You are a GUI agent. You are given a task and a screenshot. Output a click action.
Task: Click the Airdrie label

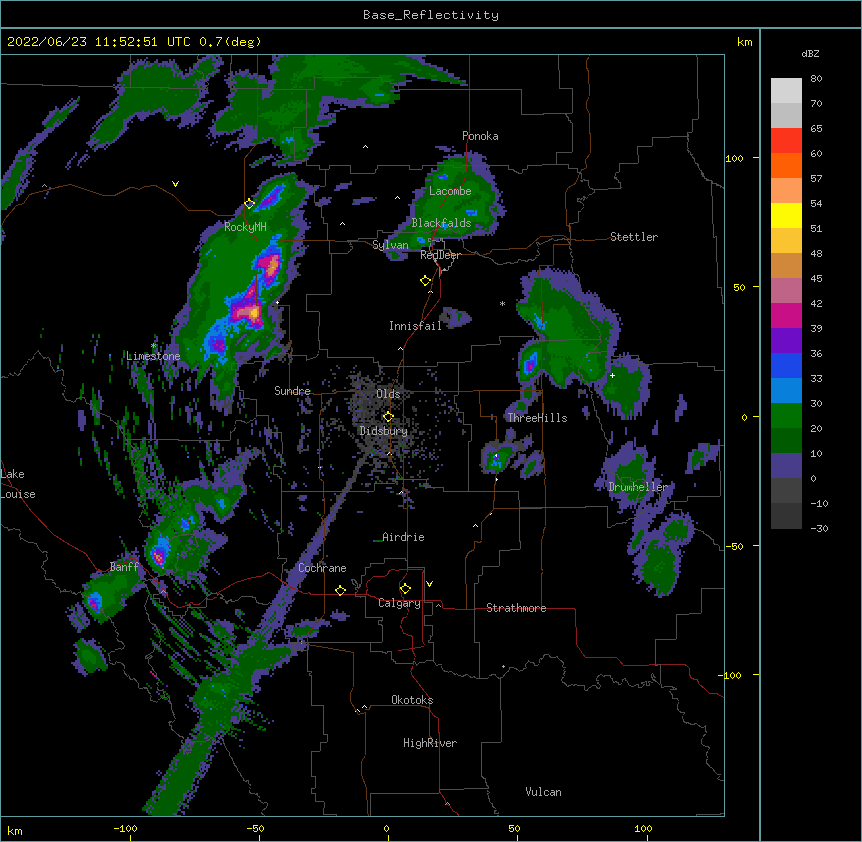403,537
